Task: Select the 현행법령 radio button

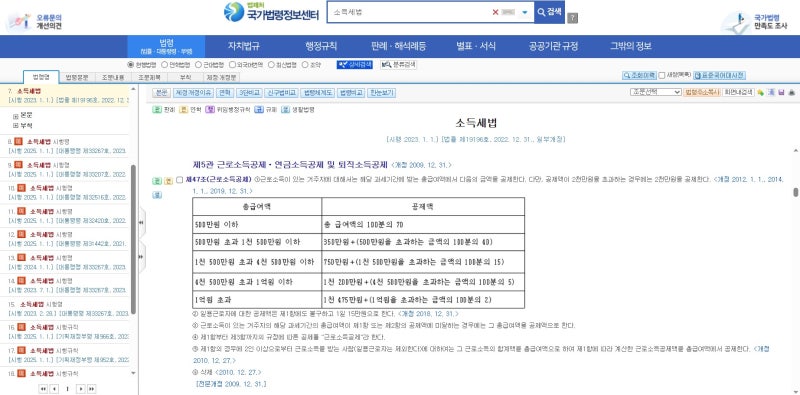Action: point(130,65)
